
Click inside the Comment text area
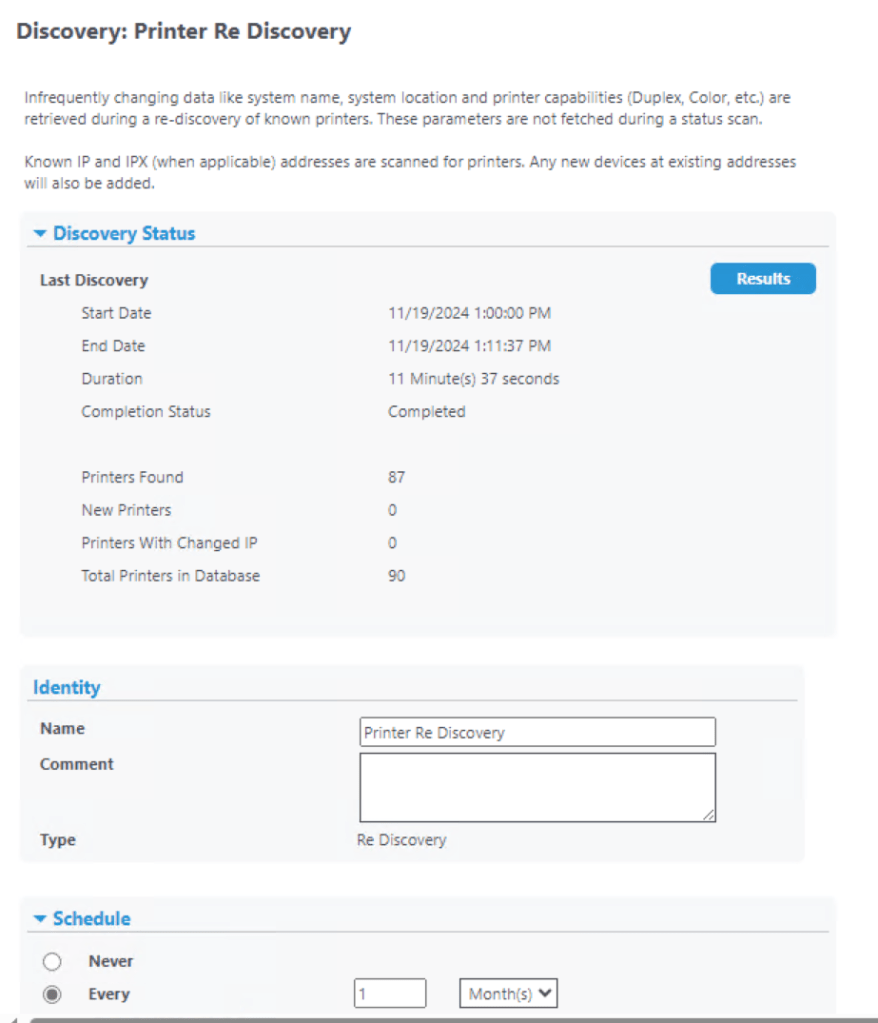click(x=537, y=787)
